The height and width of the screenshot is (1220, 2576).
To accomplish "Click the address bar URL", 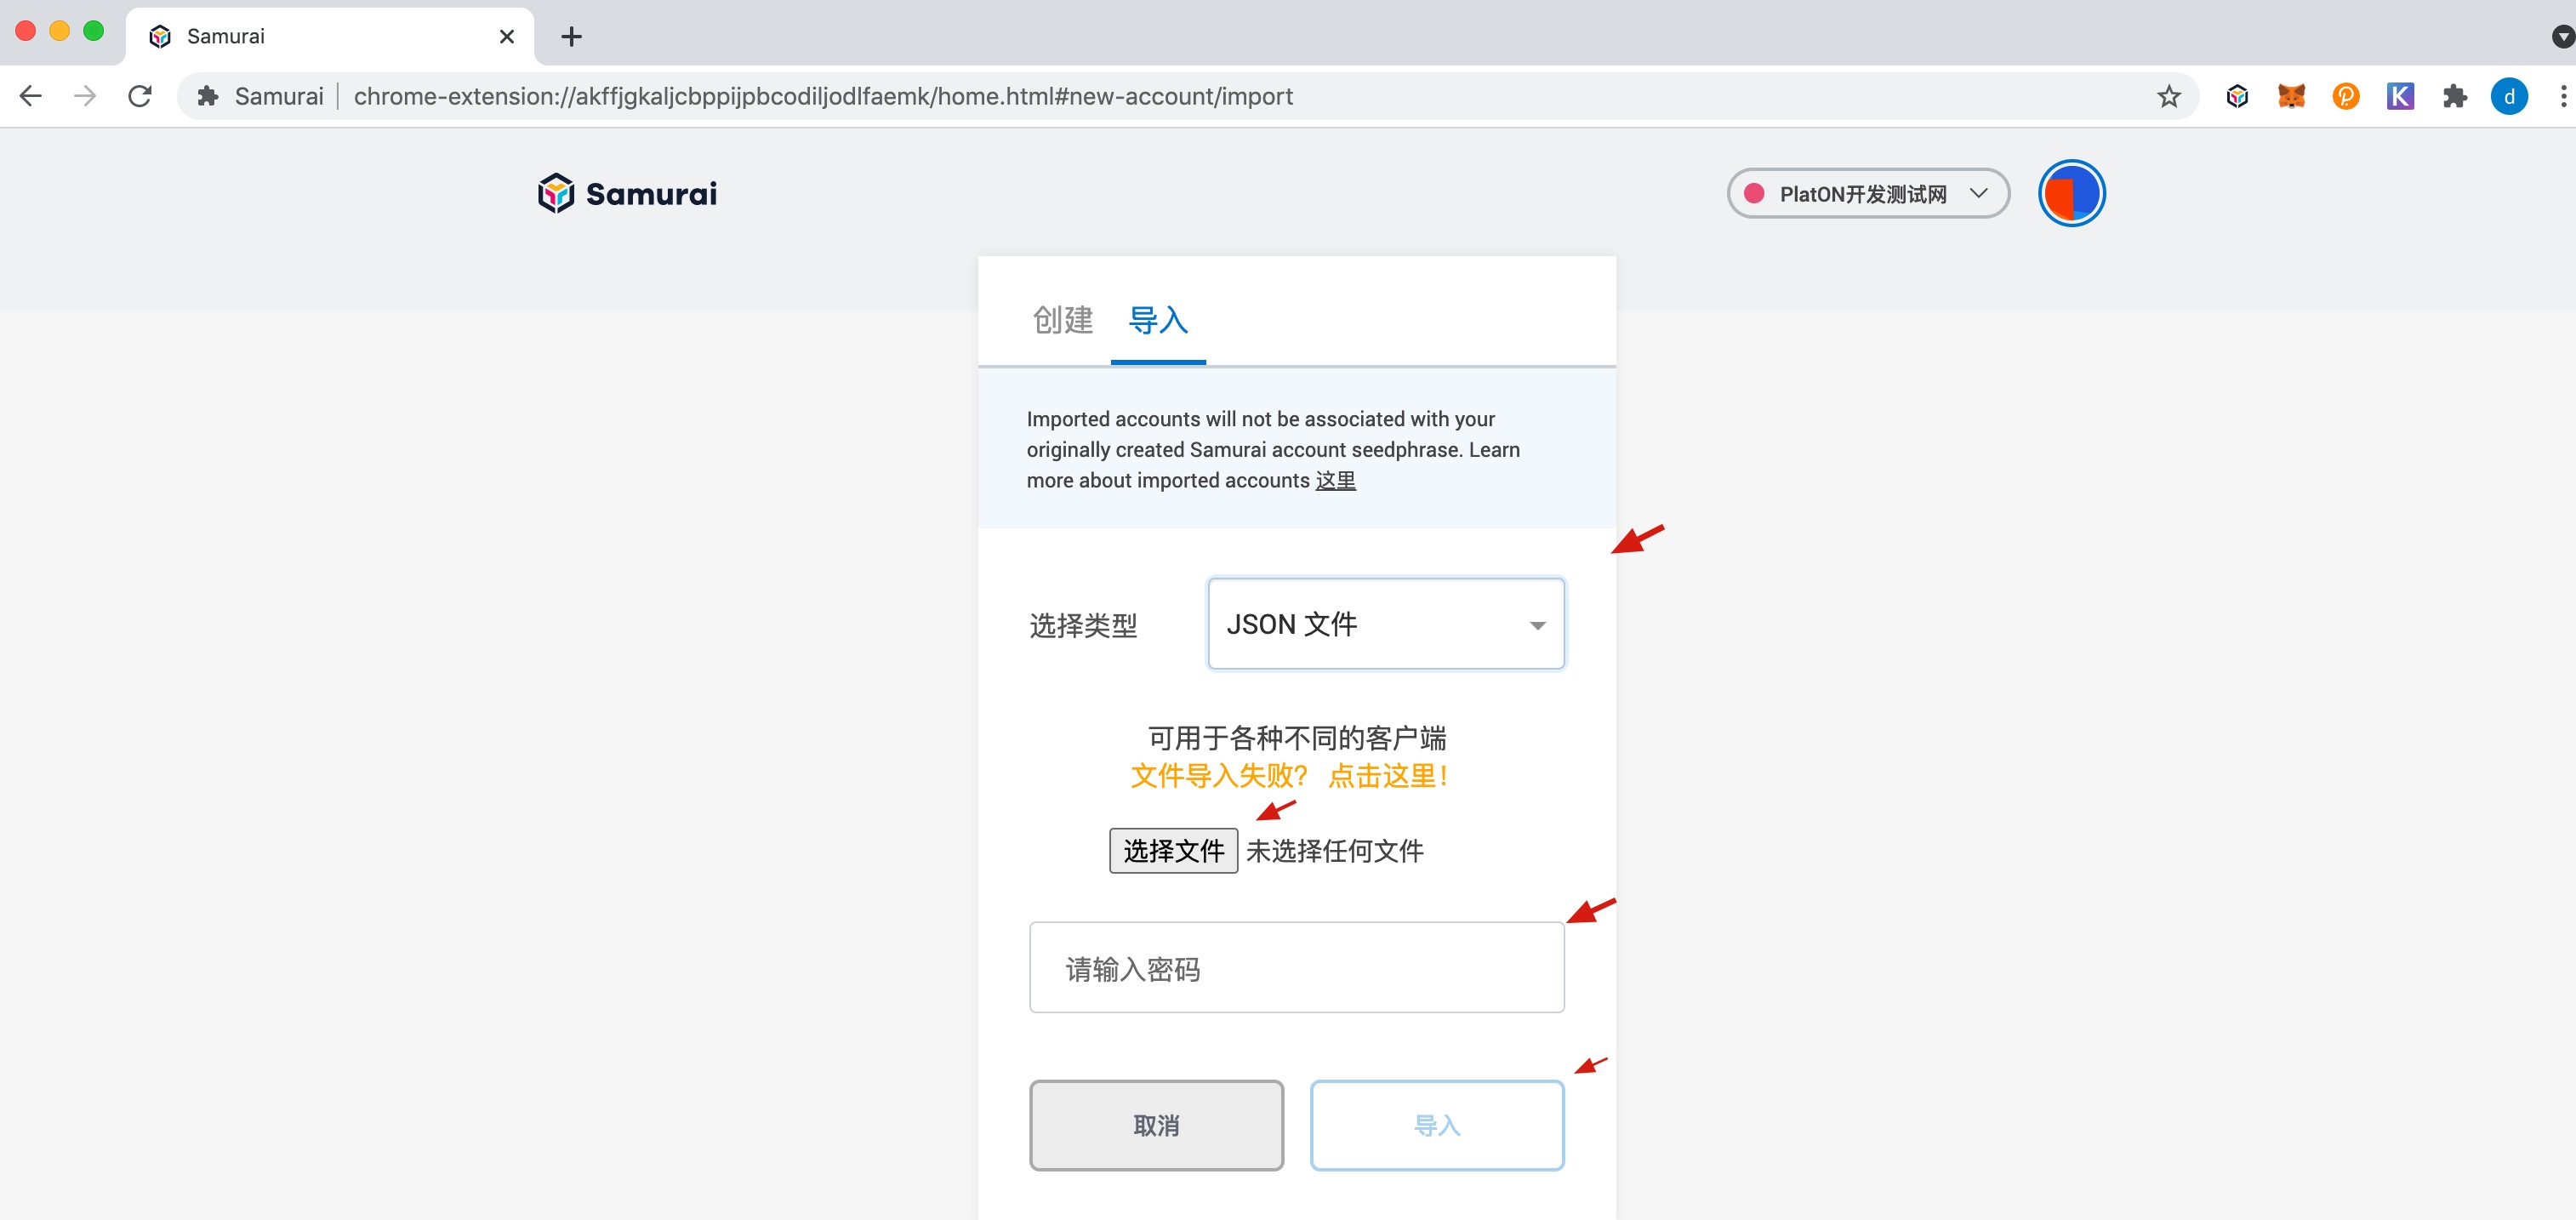I will tap(822, 96).
